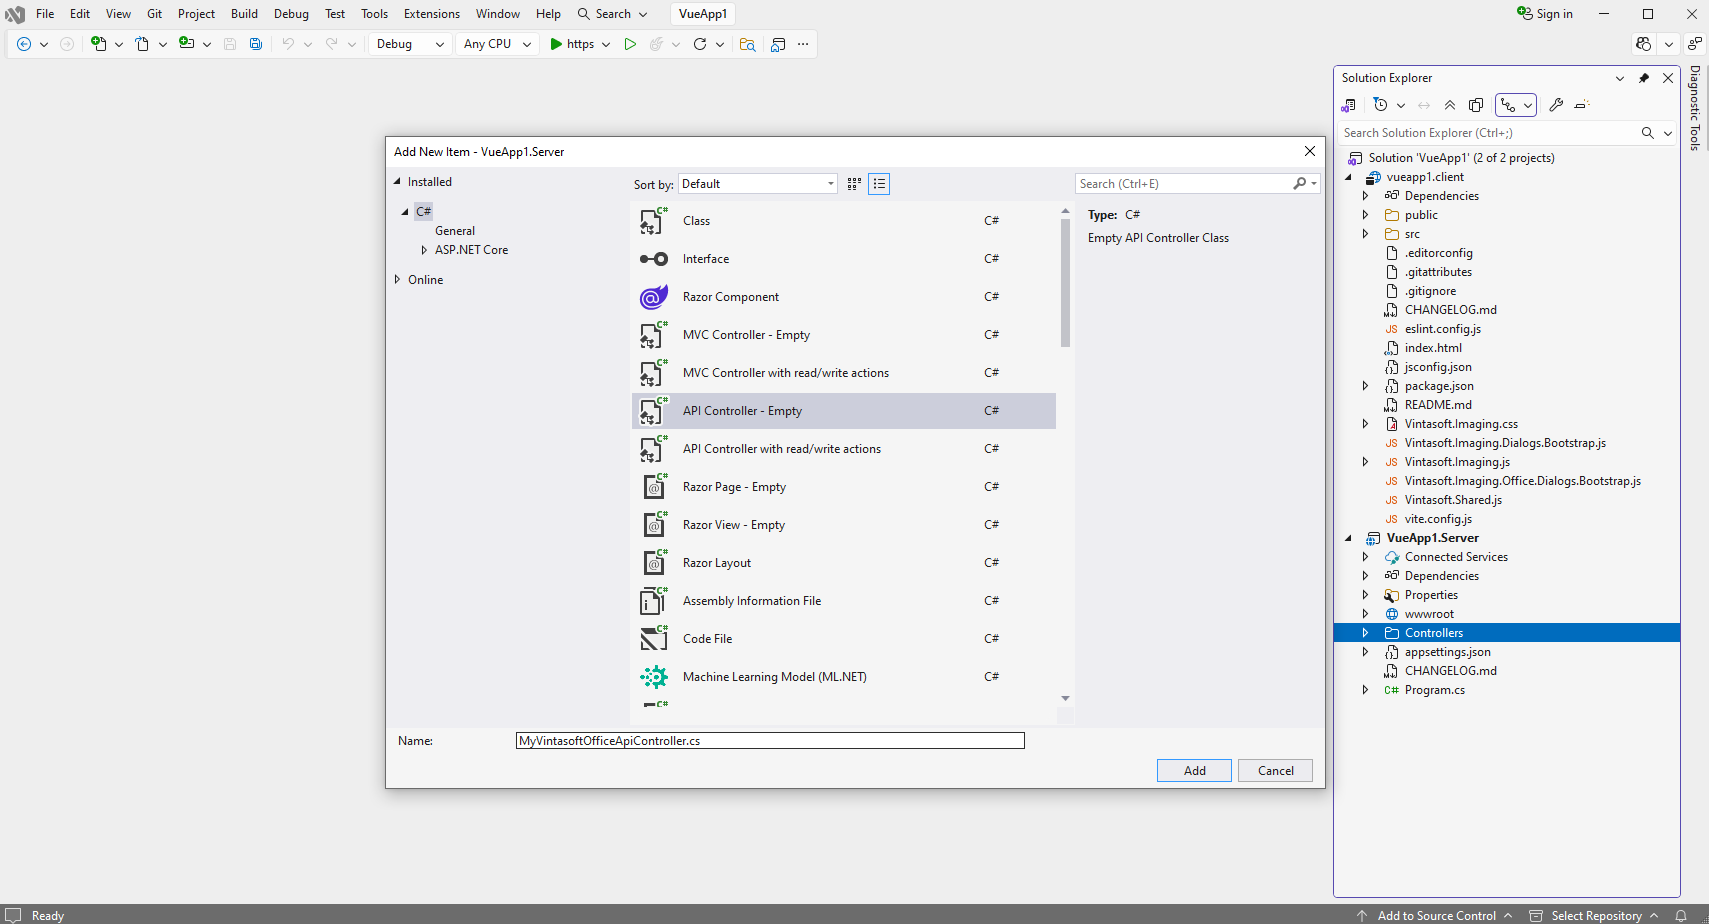The image size is (1709, 924).
Task: Open the Debug configuration dropdown
Action: [410, 44]
